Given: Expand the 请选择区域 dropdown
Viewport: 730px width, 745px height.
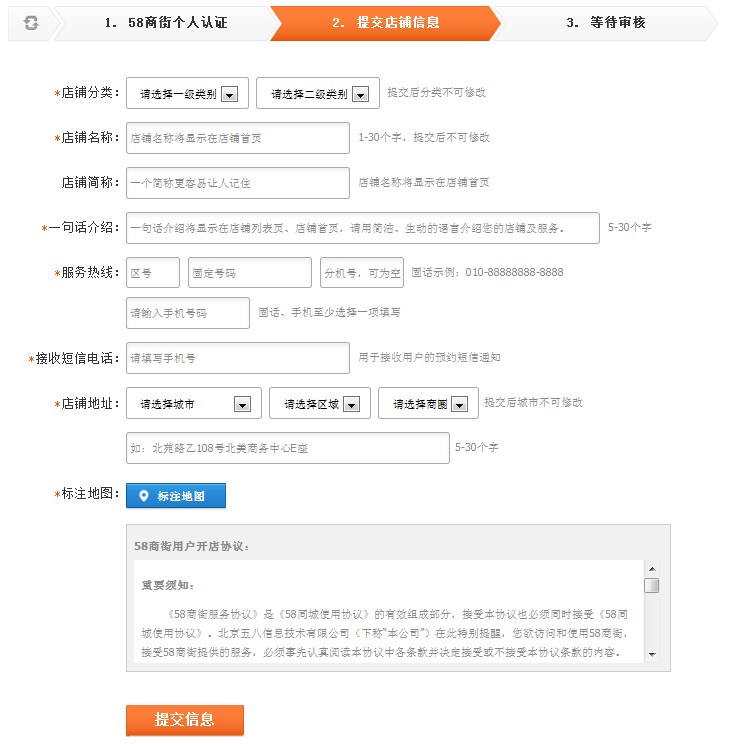Looking at the screenshot, I should coord(319,404).
